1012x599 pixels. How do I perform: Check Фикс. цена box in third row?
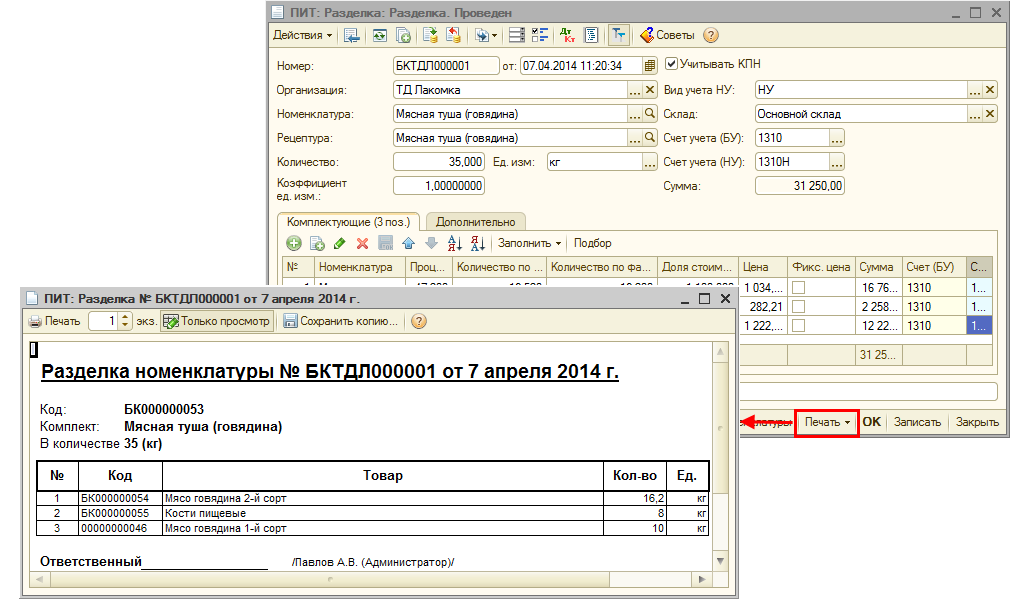tap(798, 326)
